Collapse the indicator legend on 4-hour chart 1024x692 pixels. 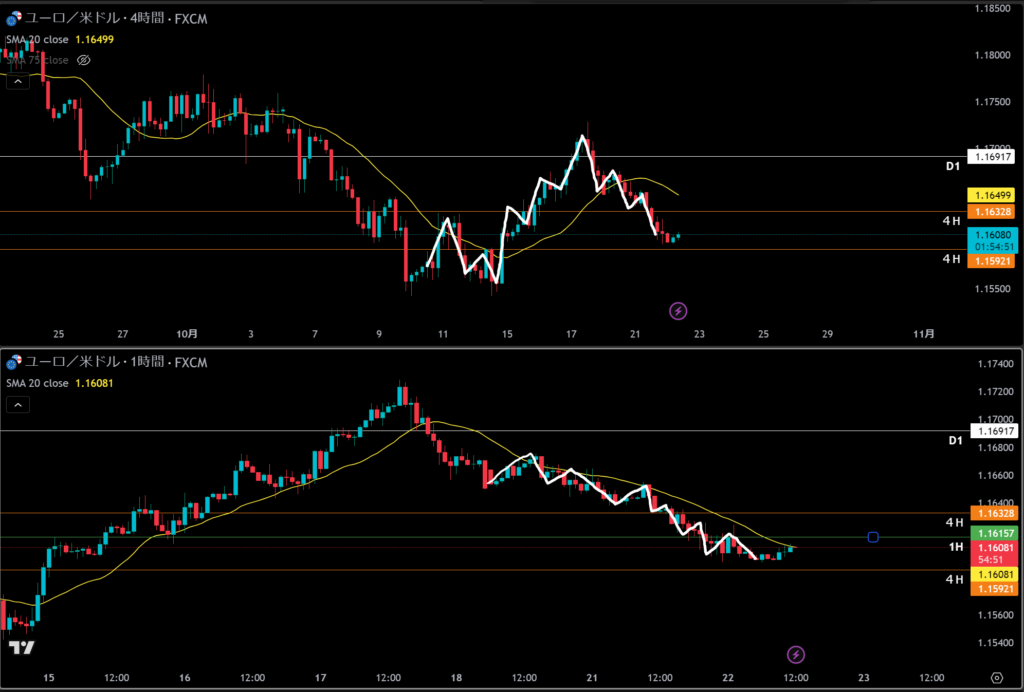17,82
